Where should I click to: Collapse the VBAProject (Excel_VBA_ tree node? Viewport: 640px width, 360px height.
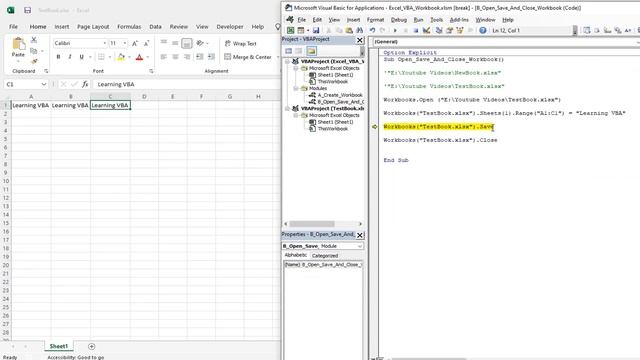[x=287, y=62]
